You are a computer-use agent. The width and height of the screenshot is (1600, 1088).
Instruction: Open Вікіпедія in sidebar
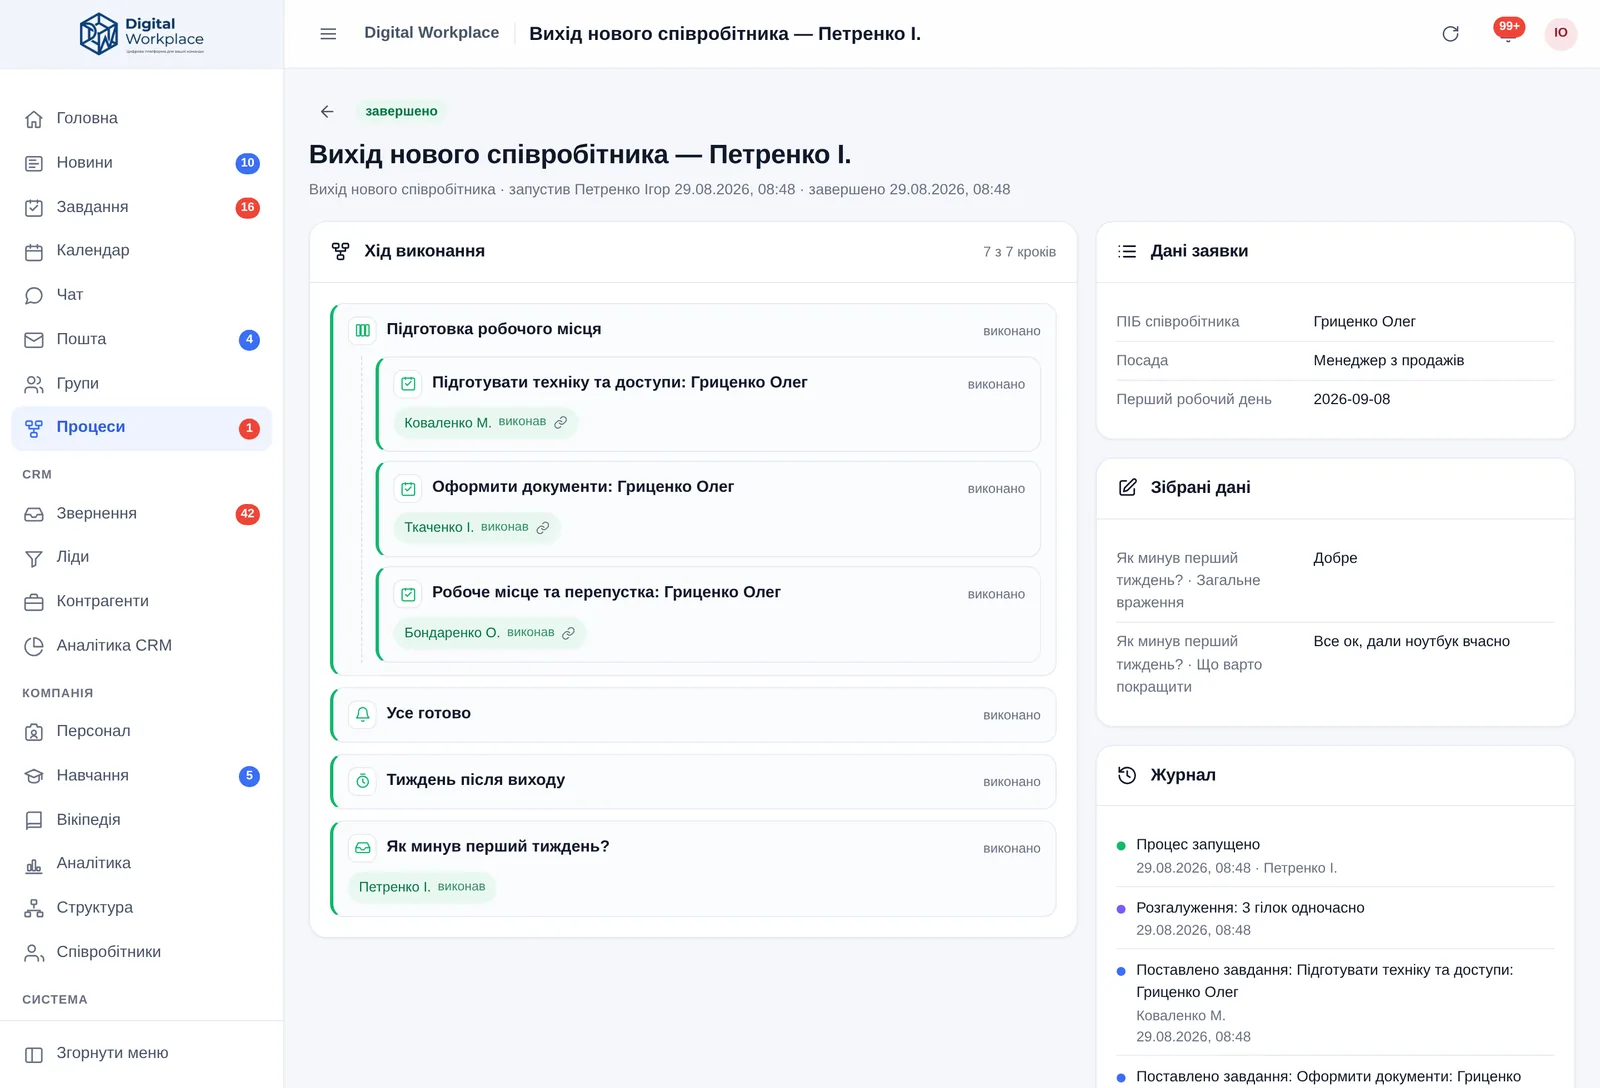[141, 819]
